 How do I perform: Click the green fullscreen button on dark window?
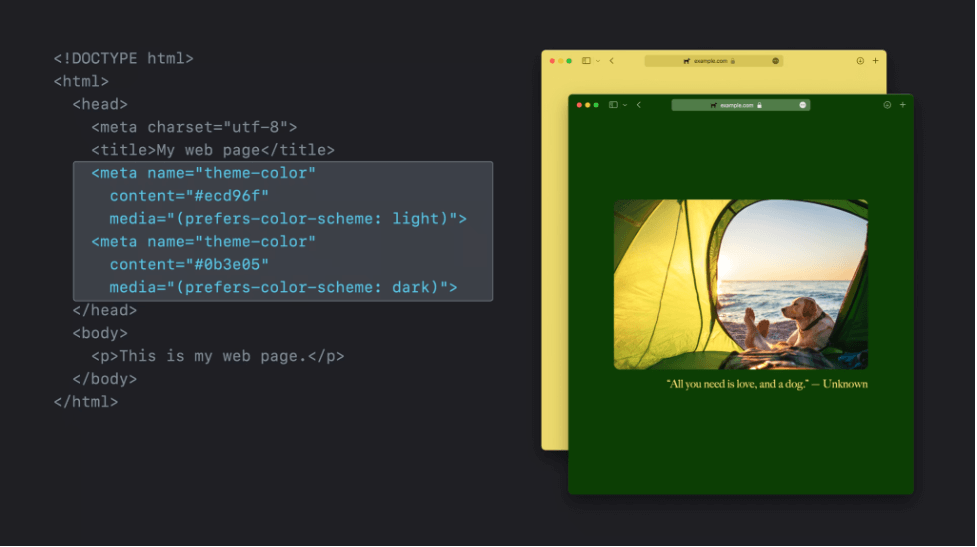click(x=596, y=105)
